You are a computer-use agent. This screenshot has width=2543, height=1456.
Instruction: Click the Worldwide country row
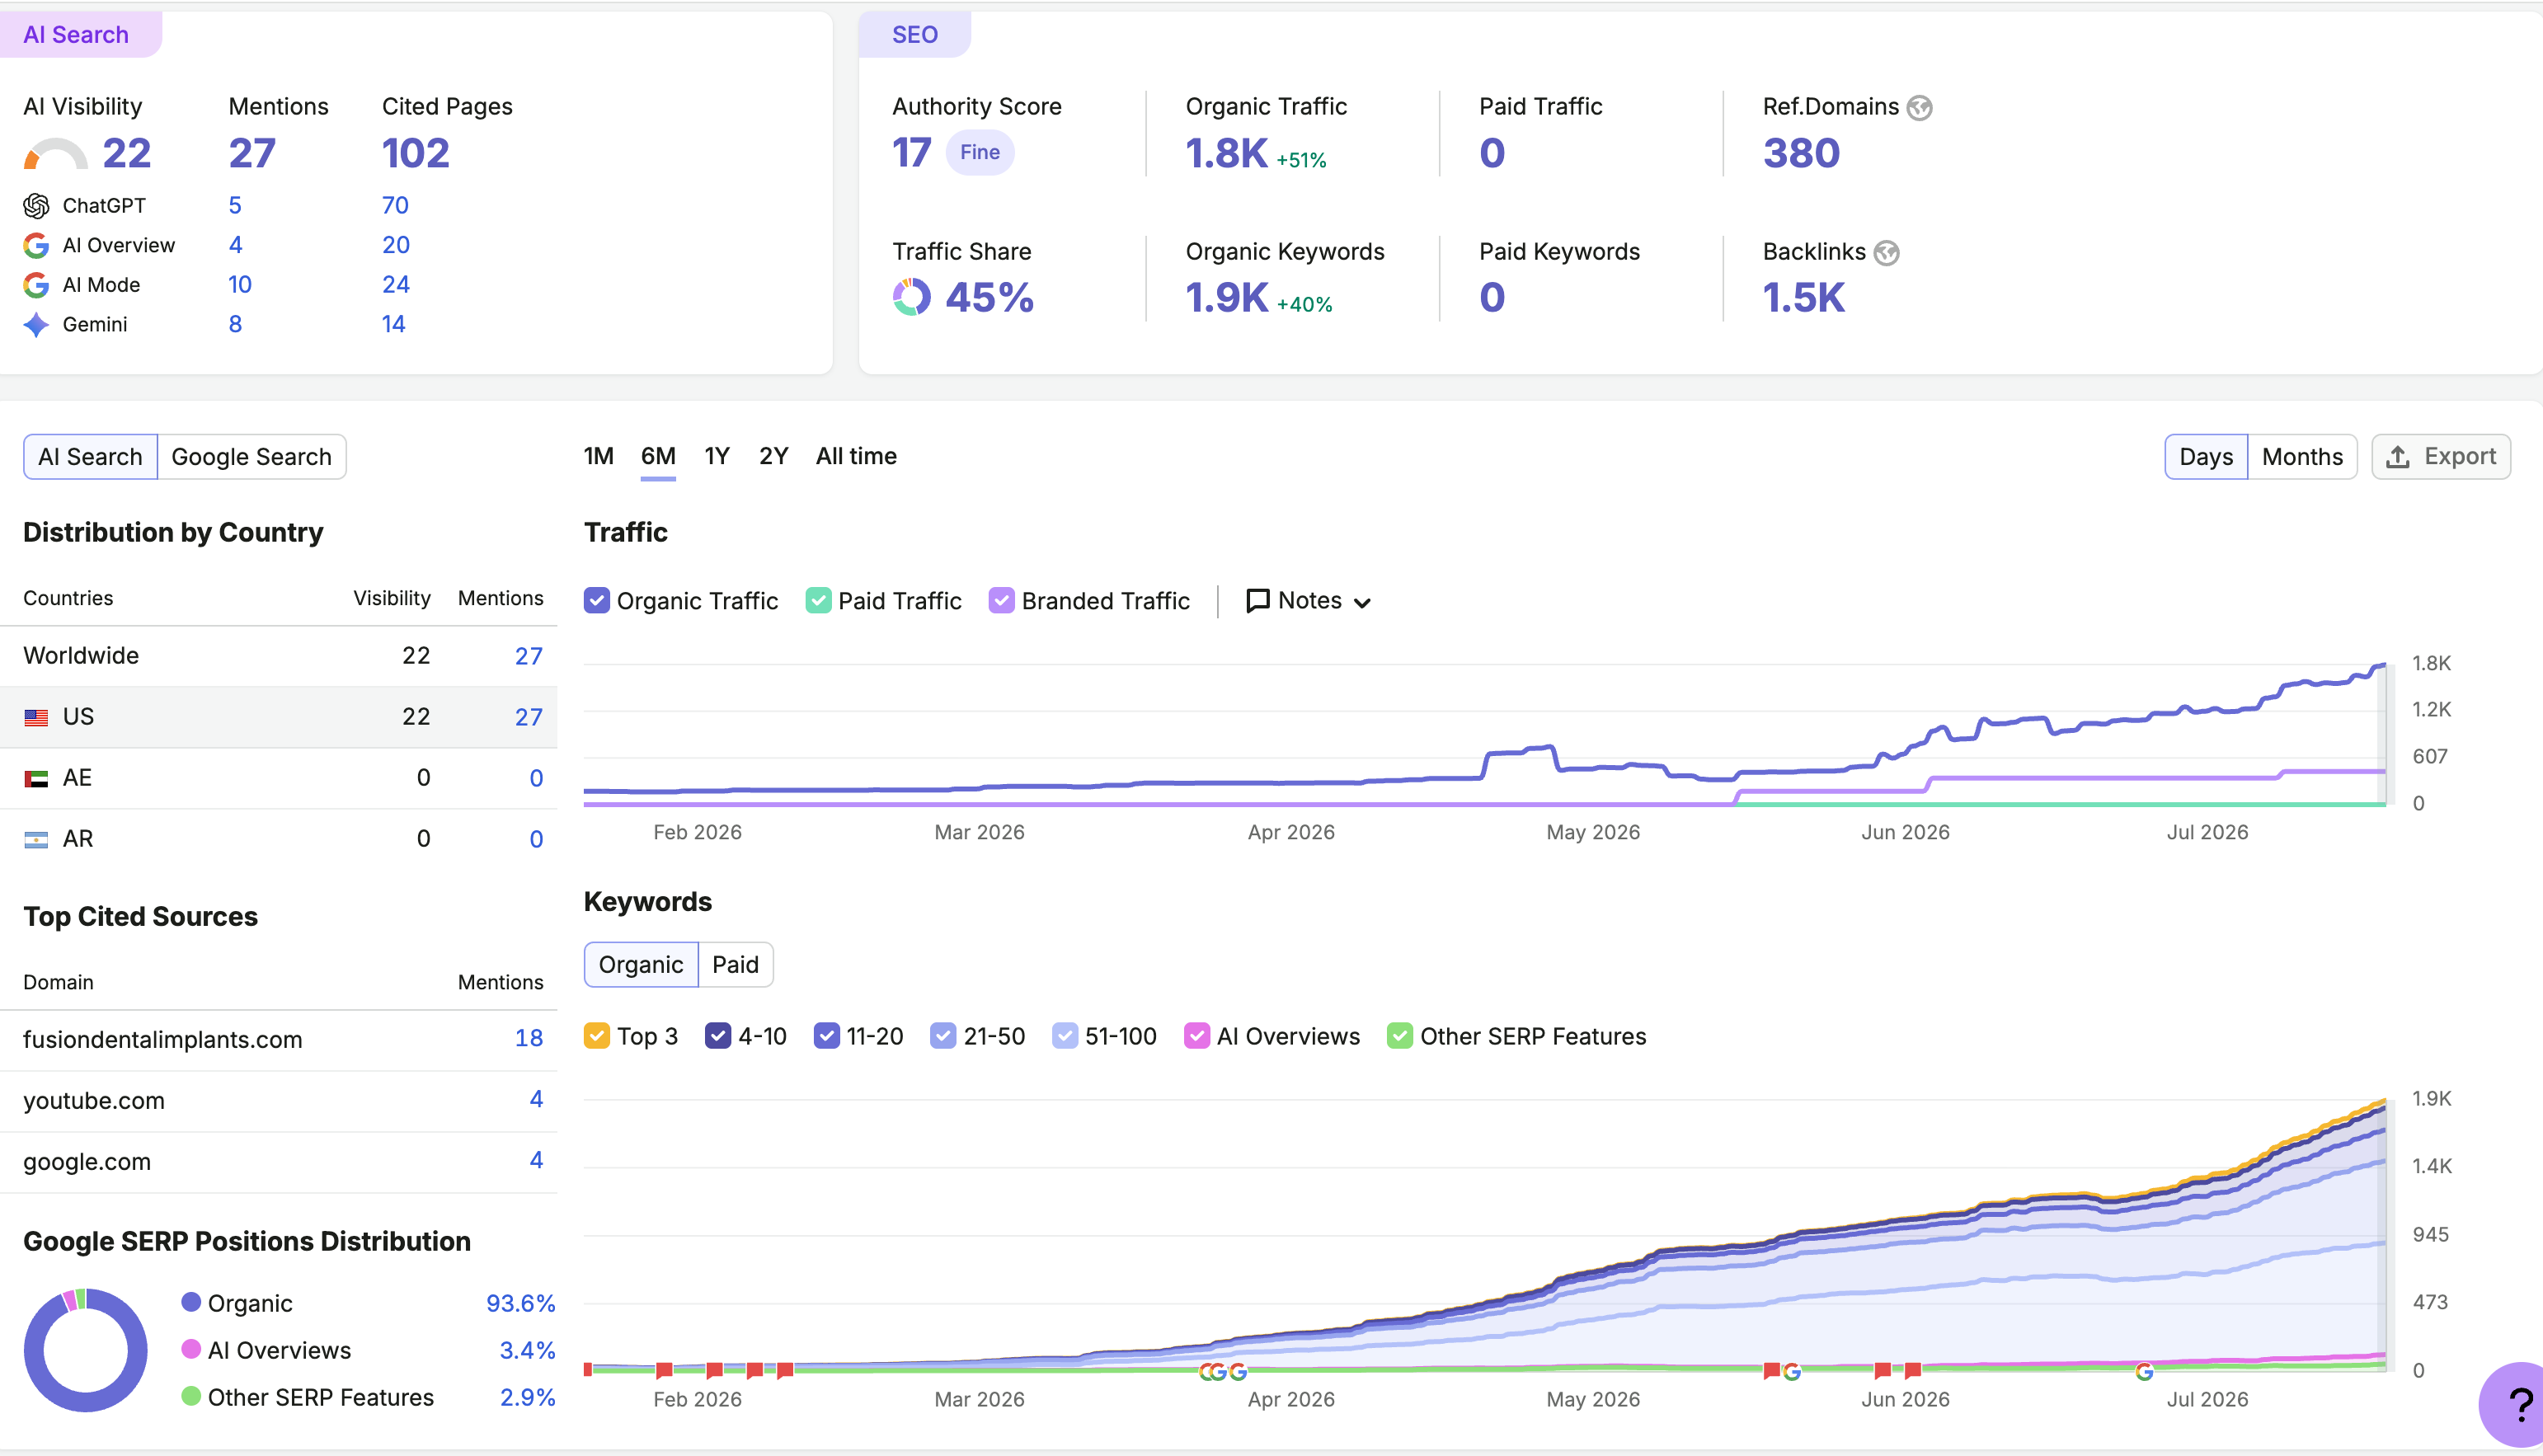pyautogui.click(x=279, y=656)
